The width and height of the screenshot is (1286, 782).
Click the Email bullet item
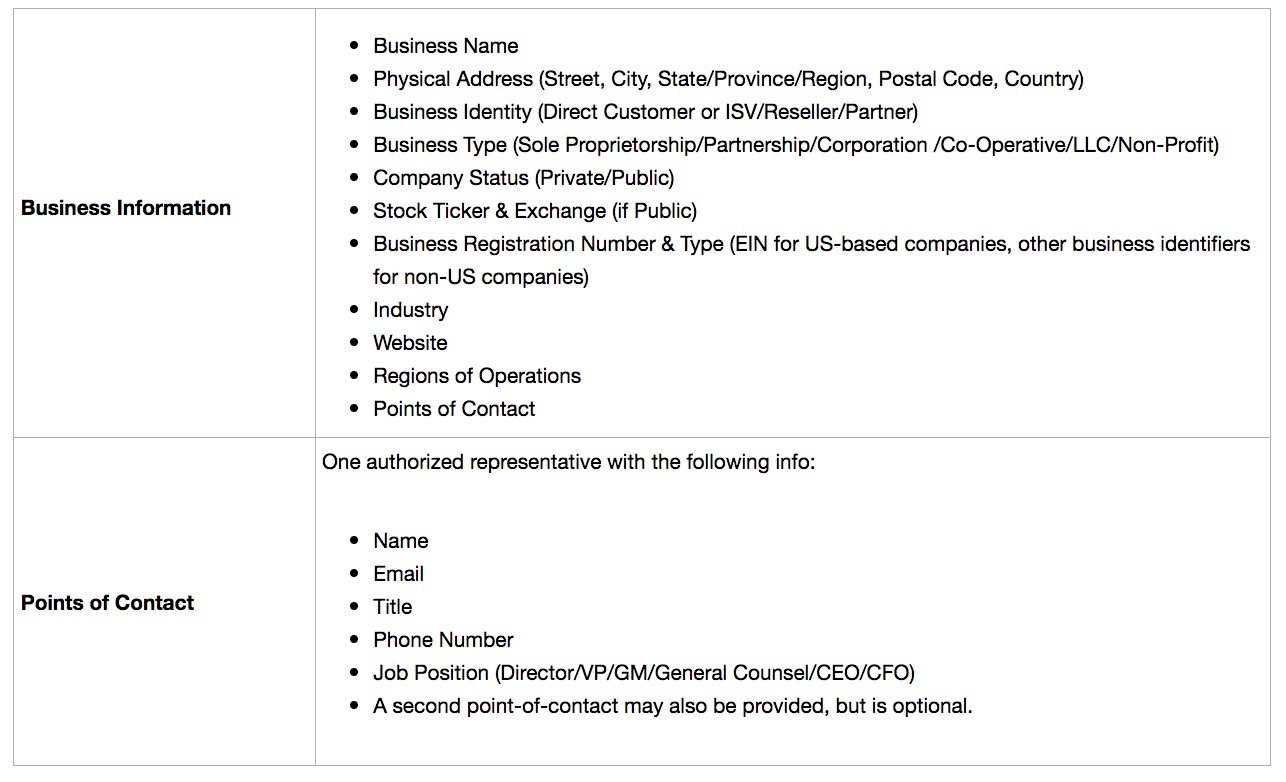coord(398,574)
